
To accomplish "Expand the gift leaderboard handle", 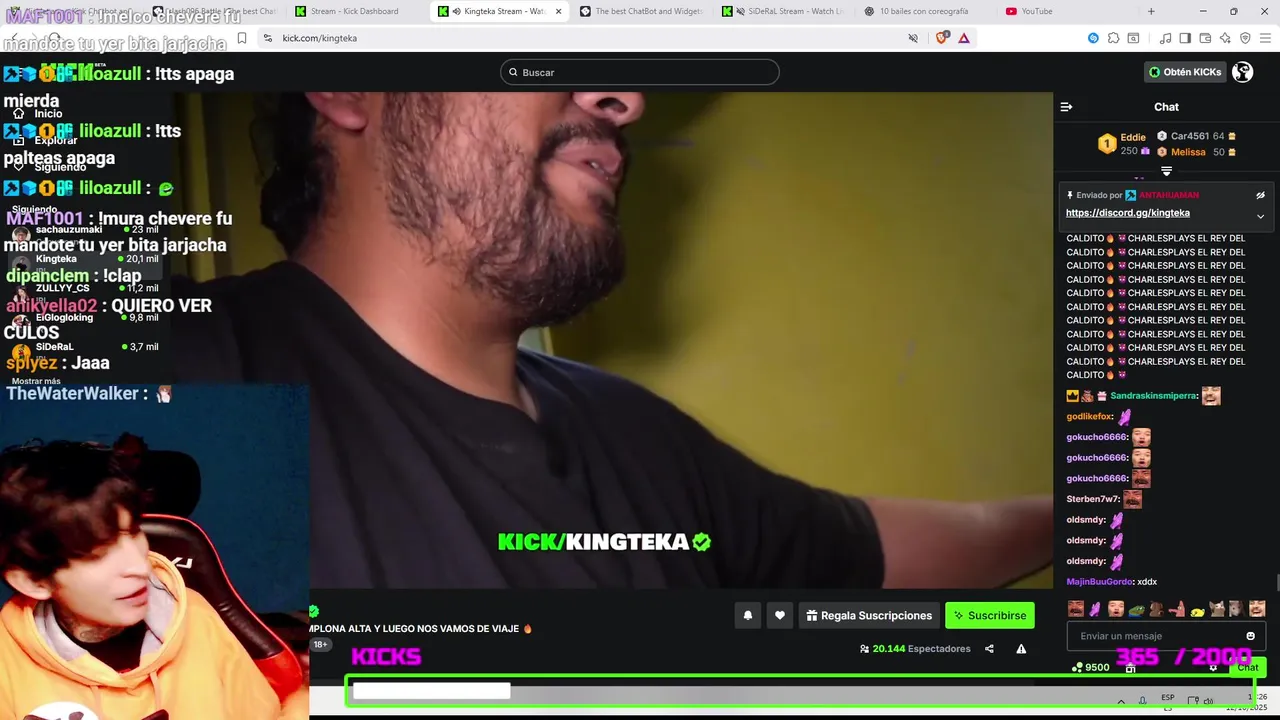I will [1166, 171].
